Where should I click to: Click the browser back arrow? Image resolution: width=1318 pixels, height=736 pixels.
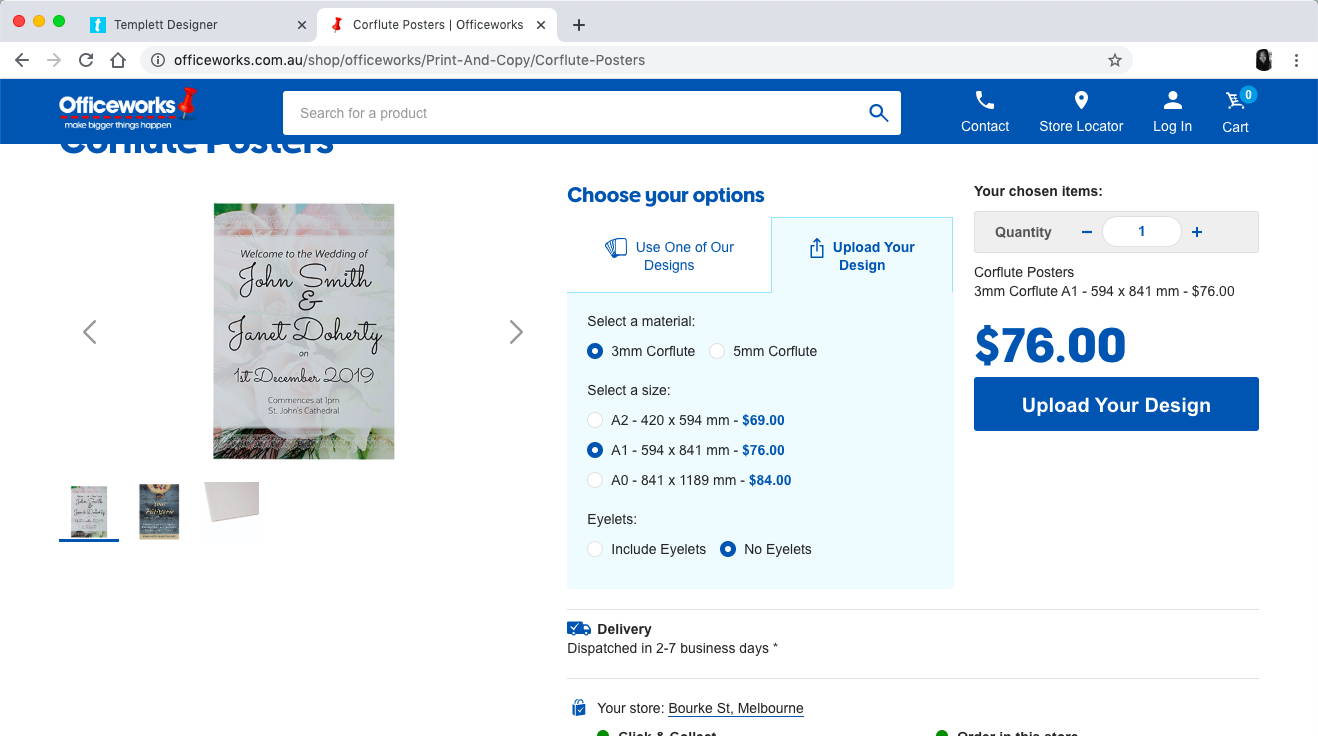22,60
